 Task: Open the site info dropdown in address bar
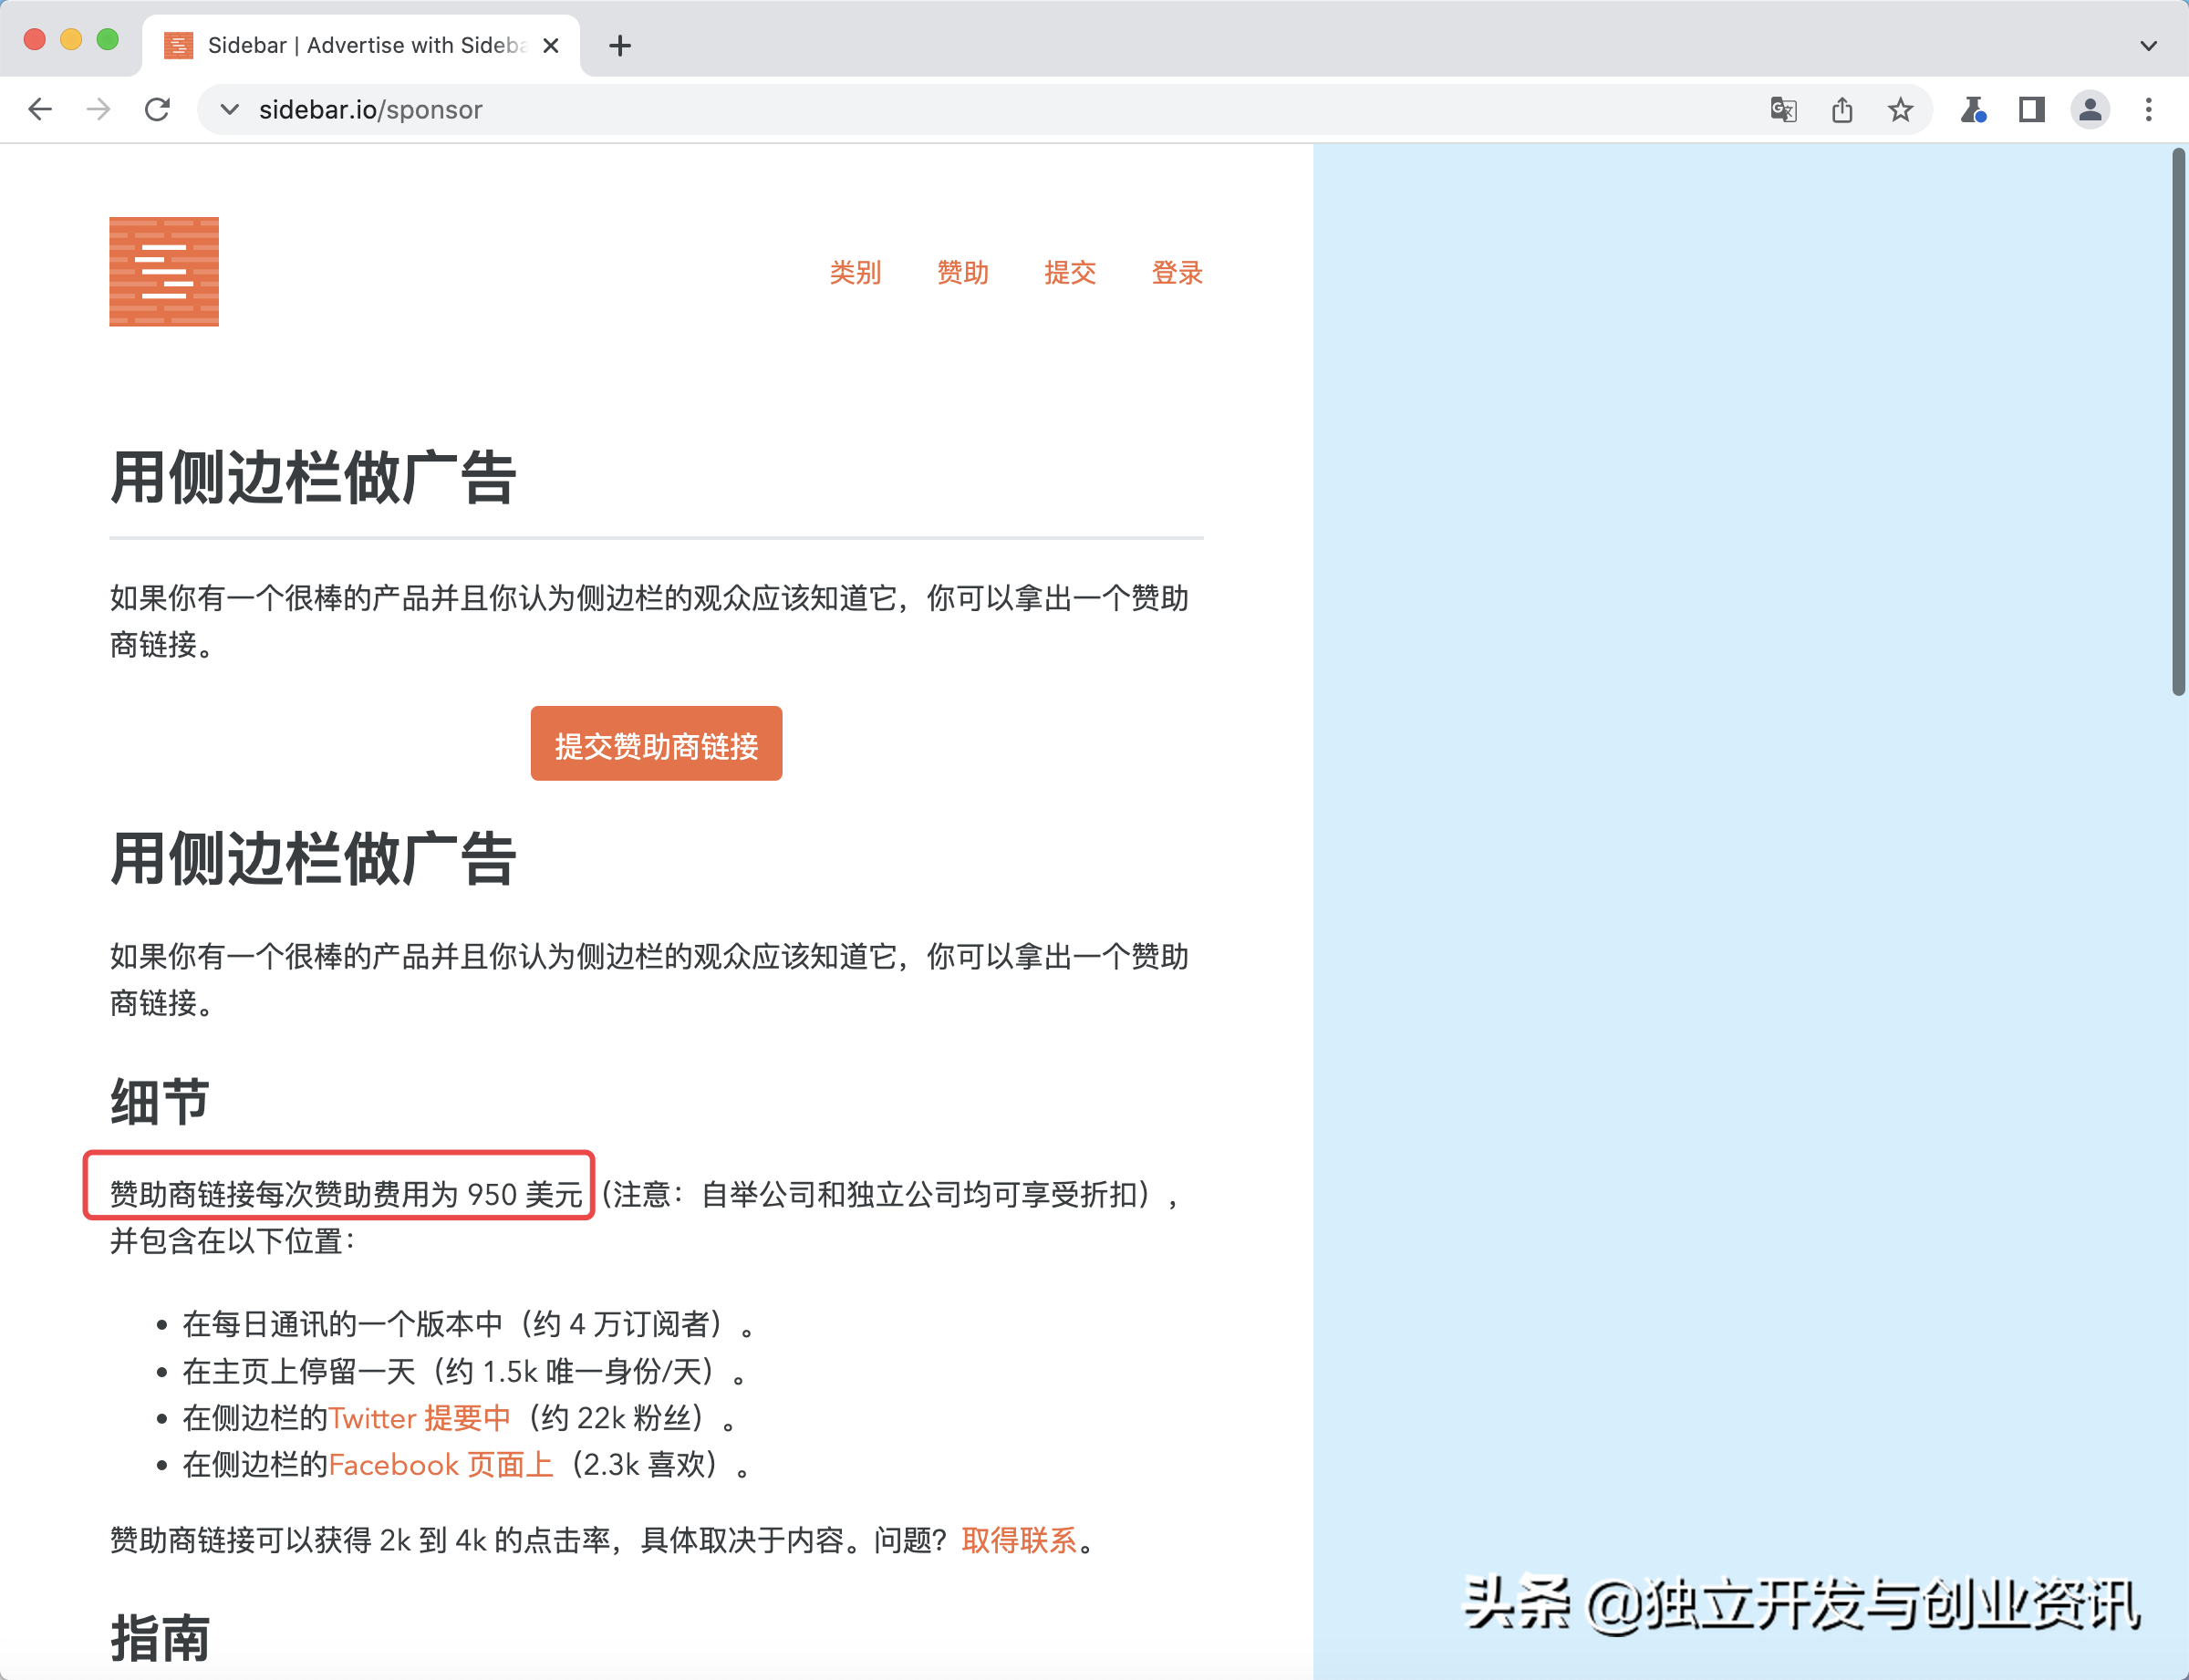tap(229, 110)
